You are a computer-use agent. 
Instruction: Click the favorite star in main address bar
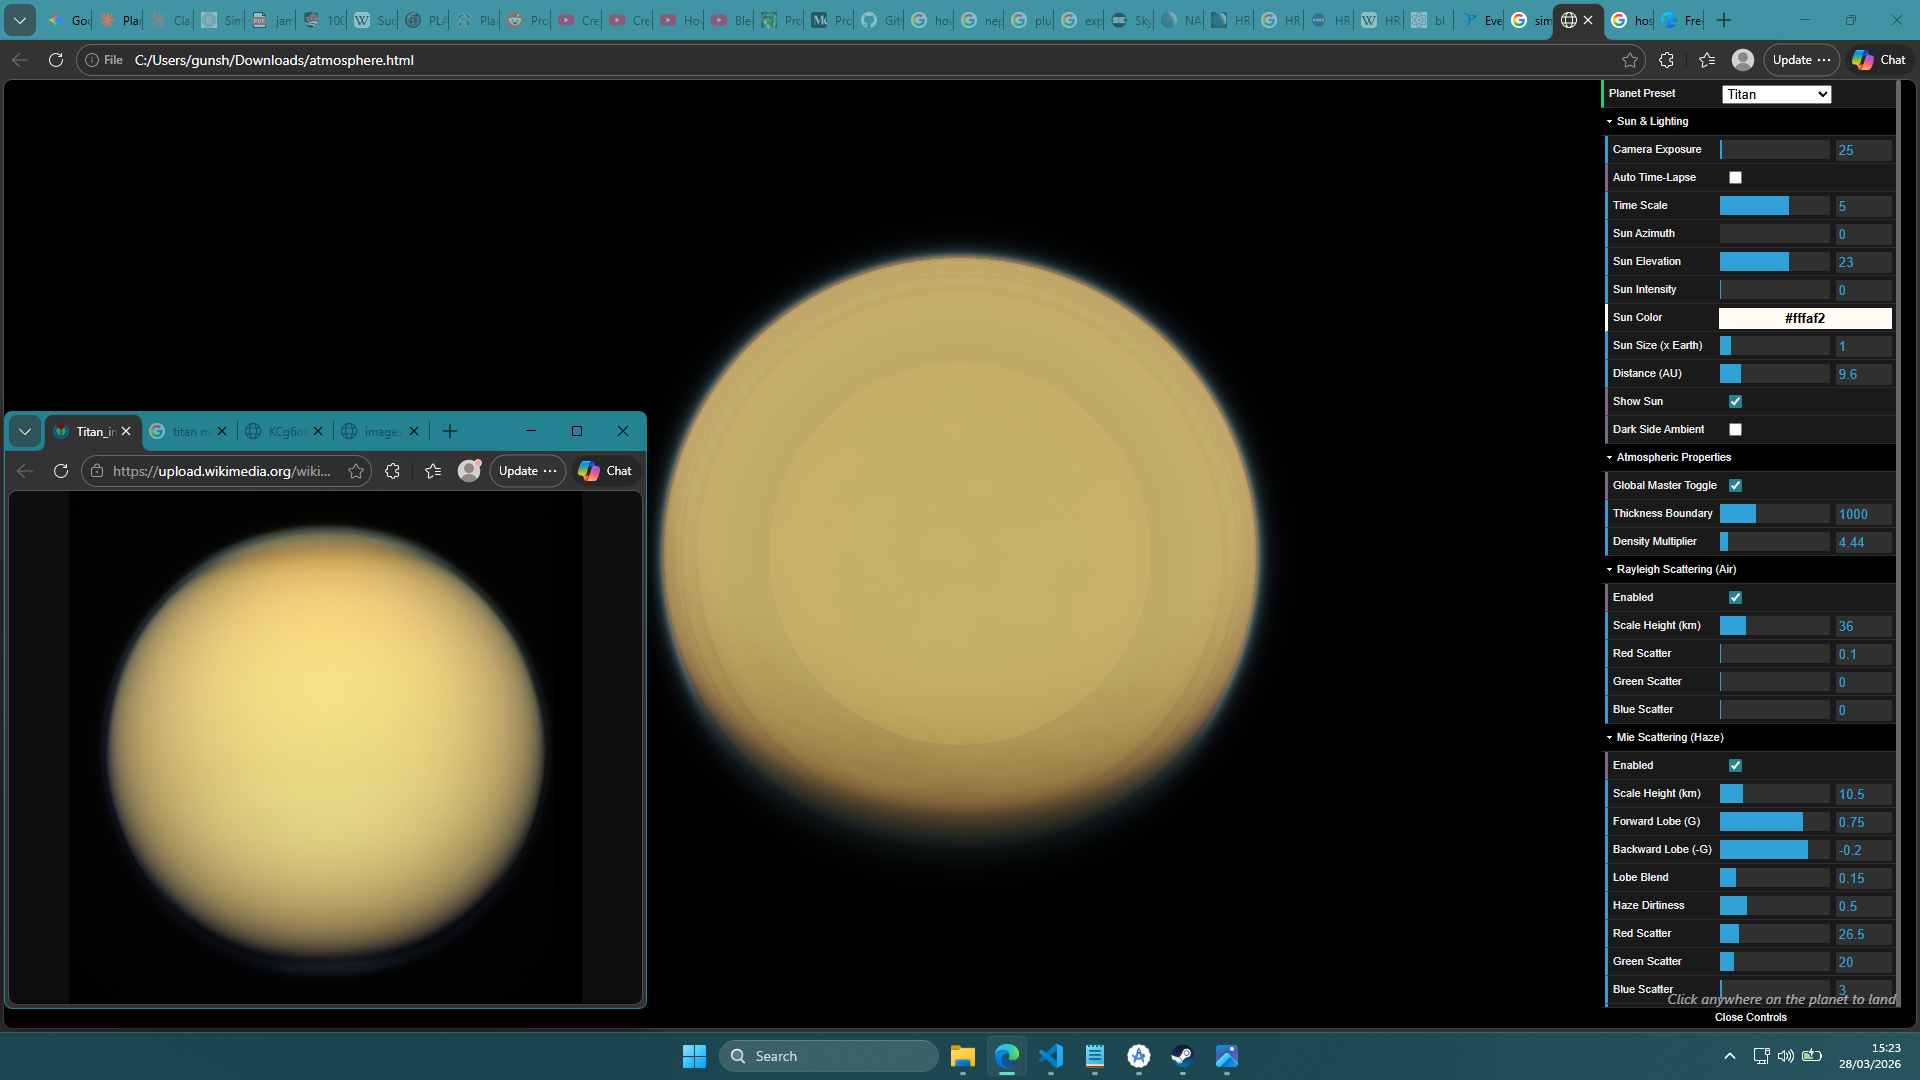pos(1630,60)
